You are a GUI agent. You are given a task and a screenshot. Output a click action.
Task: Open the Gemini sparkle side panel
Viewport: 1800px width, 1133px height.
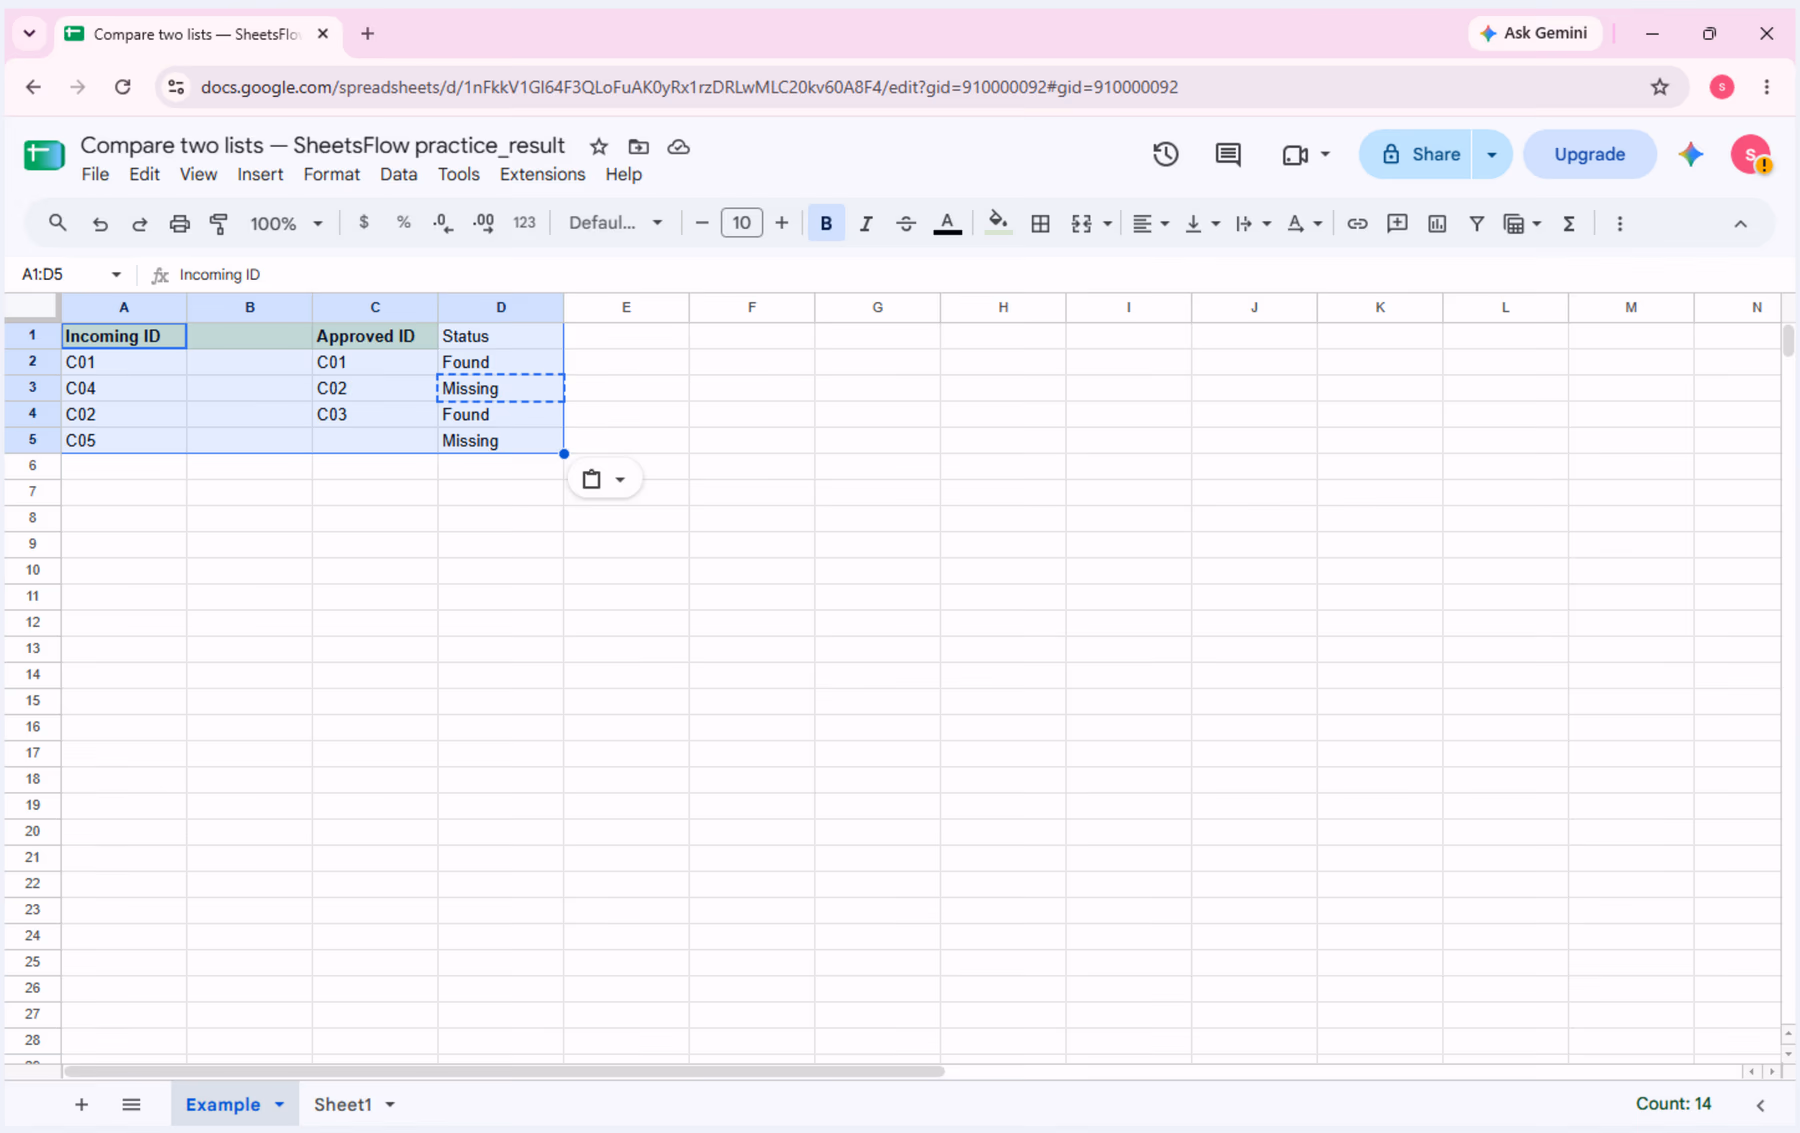tap(1691, 154)
